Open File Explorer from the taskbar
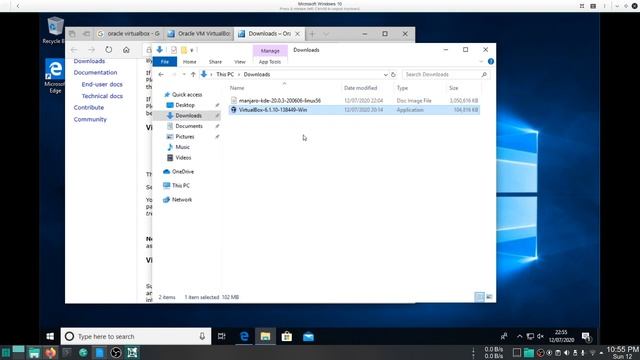Image resolution: width=640 pixels, height=360 pixels. [265, 336]
